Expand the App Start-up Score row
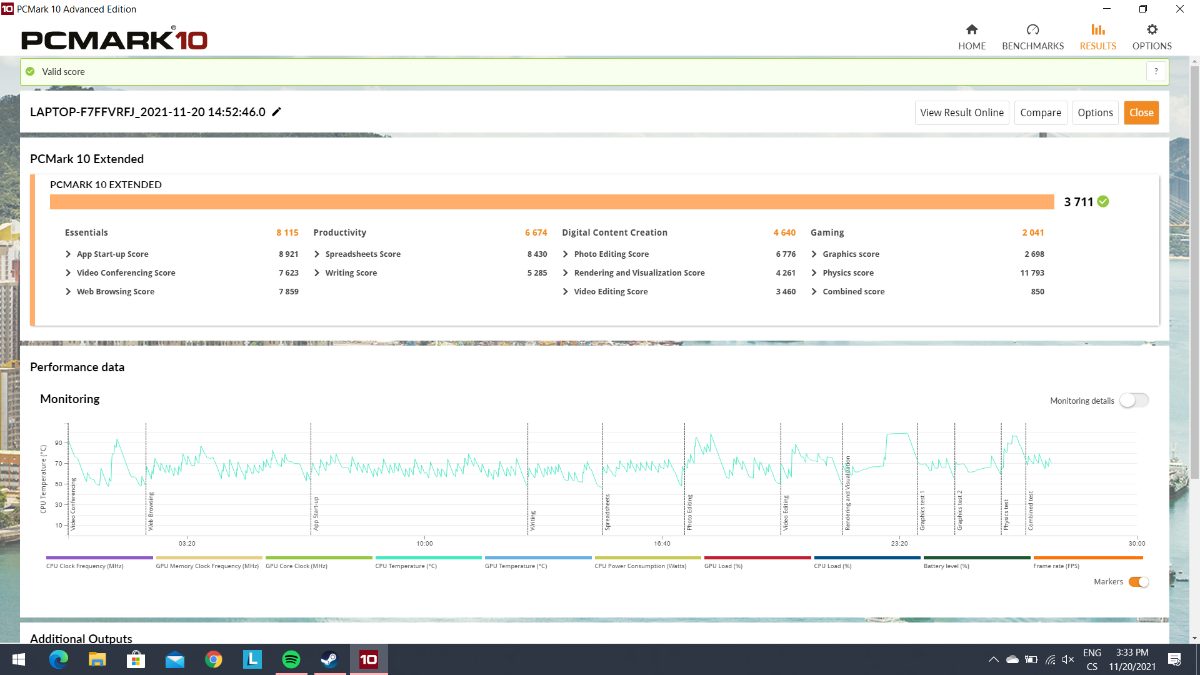Screen dimensions: 1200x675 click(68, 254)
